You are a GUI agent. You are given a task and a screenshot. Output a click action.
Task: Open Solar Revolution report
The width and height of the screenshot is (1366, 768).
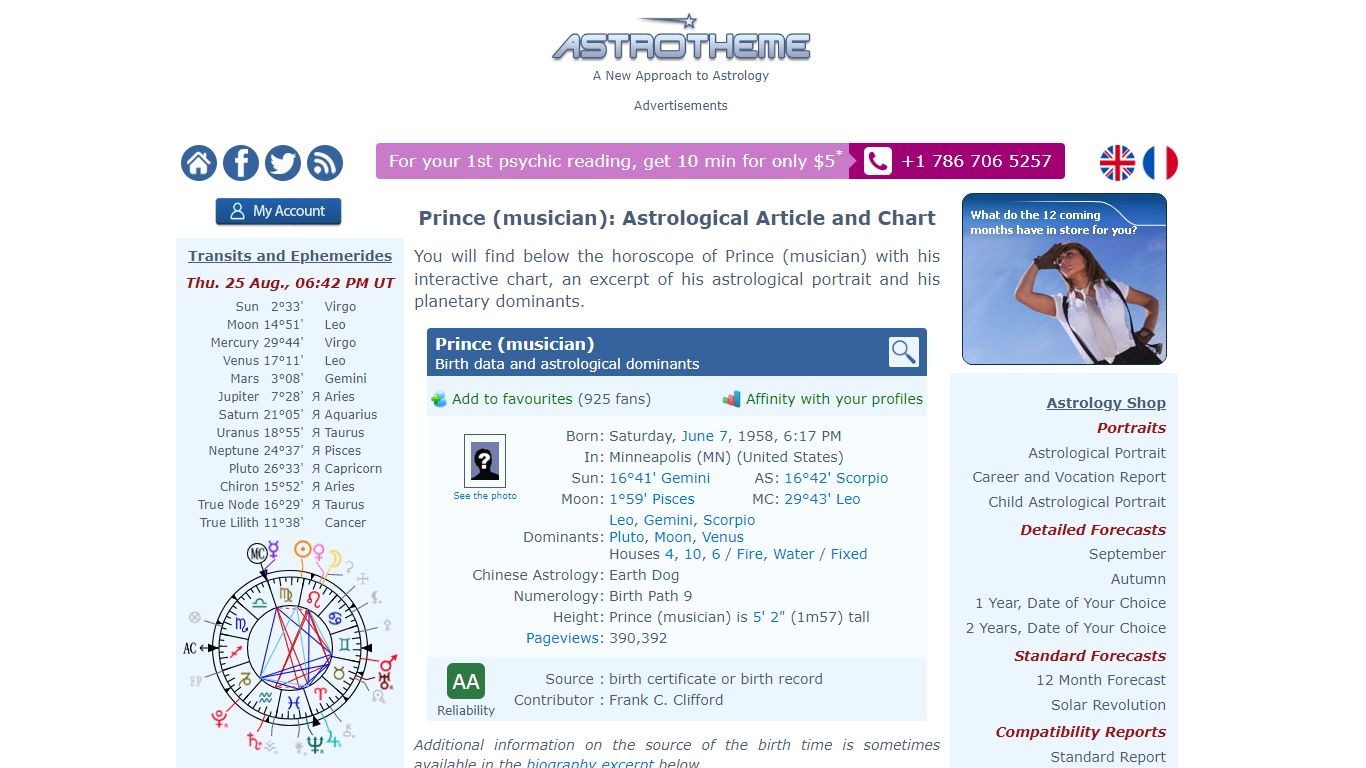point(1108,705)
